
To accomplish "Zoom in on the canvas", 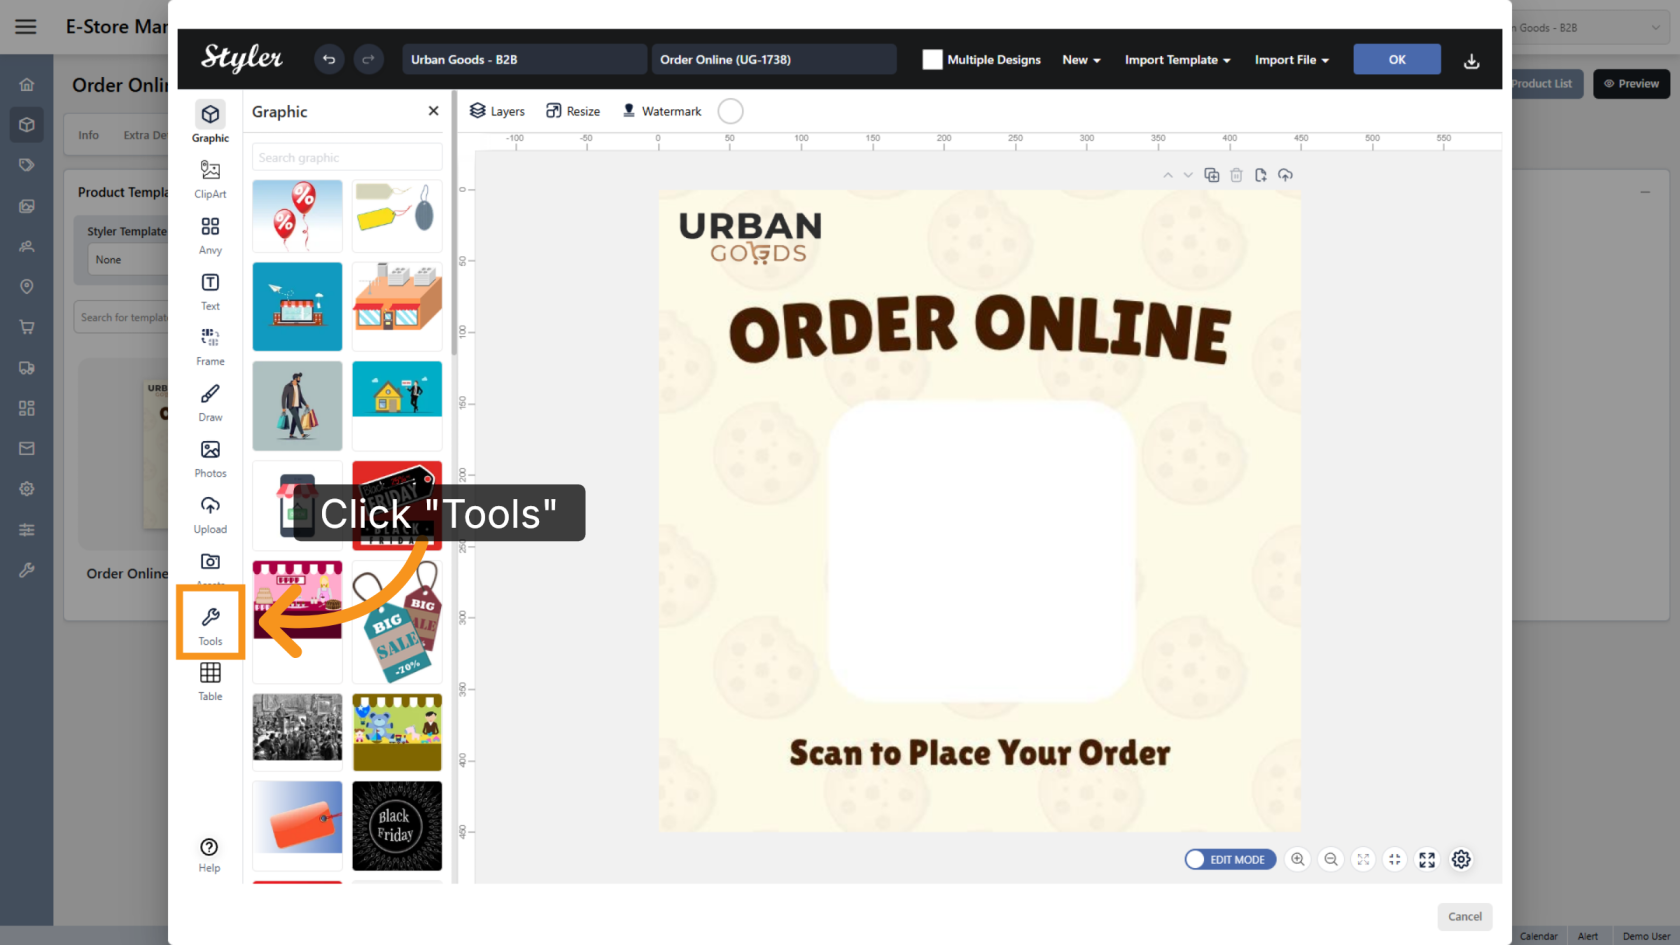I will tap(1298, 859).
